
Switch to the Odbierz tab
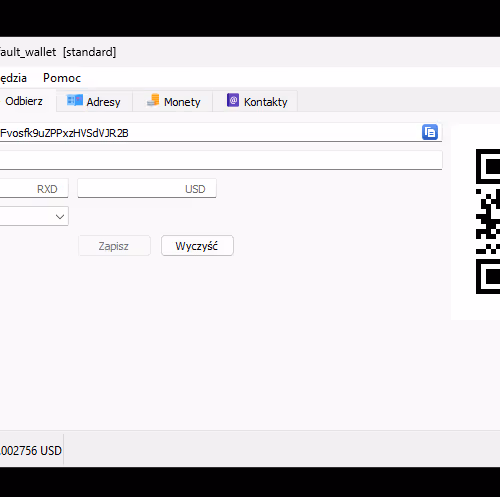tap(24, 101)
